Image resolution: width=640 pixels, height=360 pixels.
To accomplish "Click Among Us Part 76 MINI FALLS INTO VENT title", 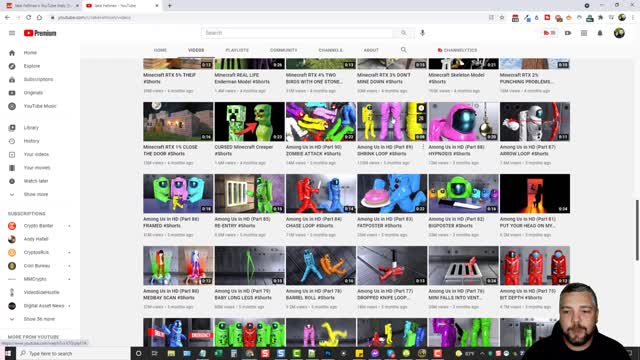I will (x=456, y=294).
